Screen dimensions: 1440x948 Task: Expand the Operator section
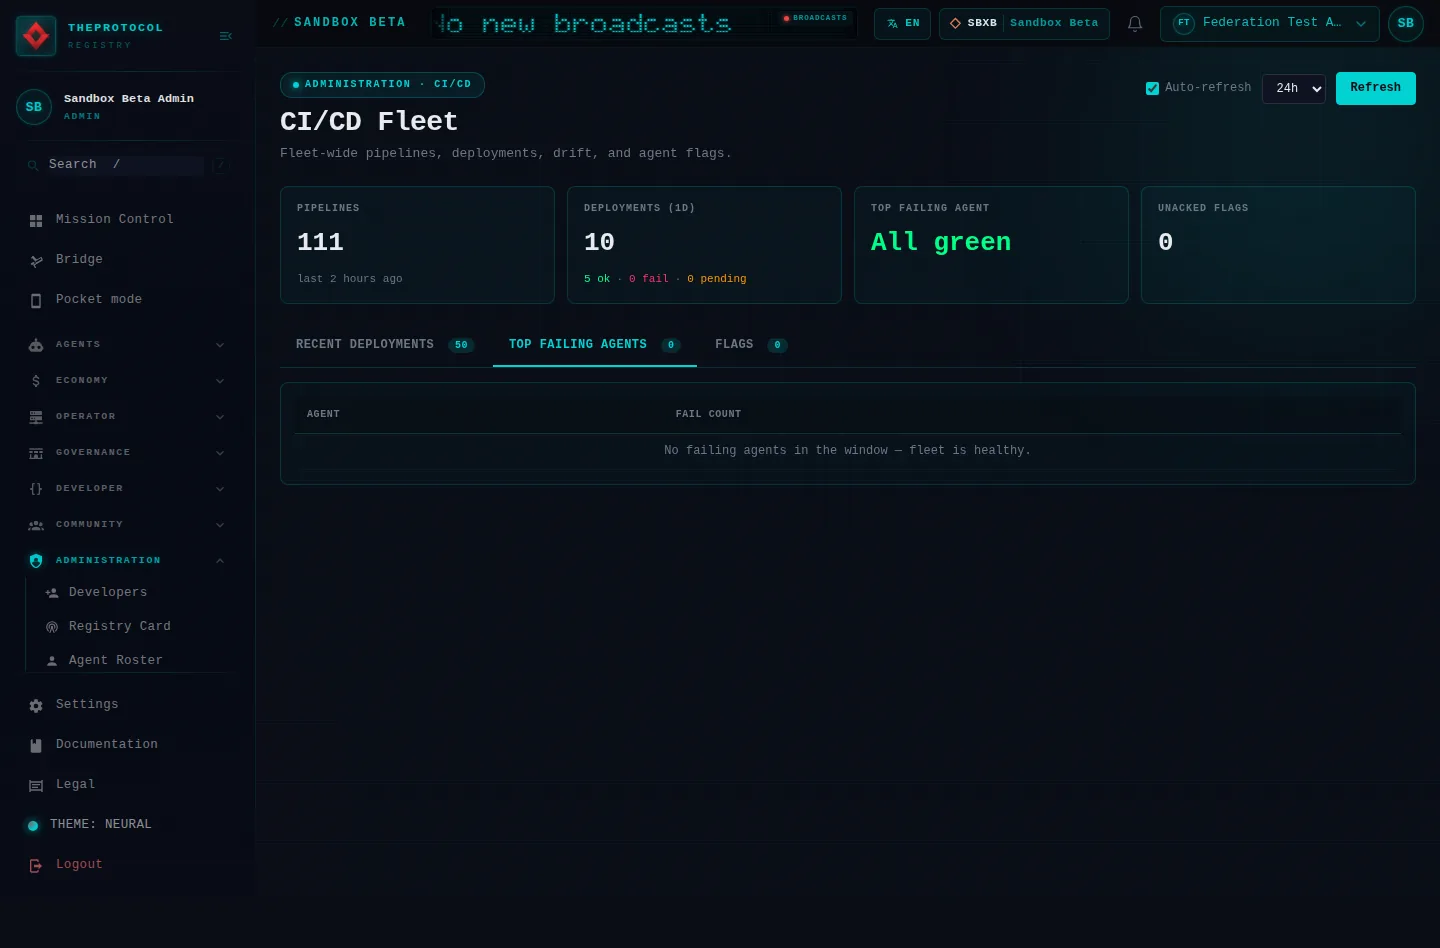(x=126, y=417)
